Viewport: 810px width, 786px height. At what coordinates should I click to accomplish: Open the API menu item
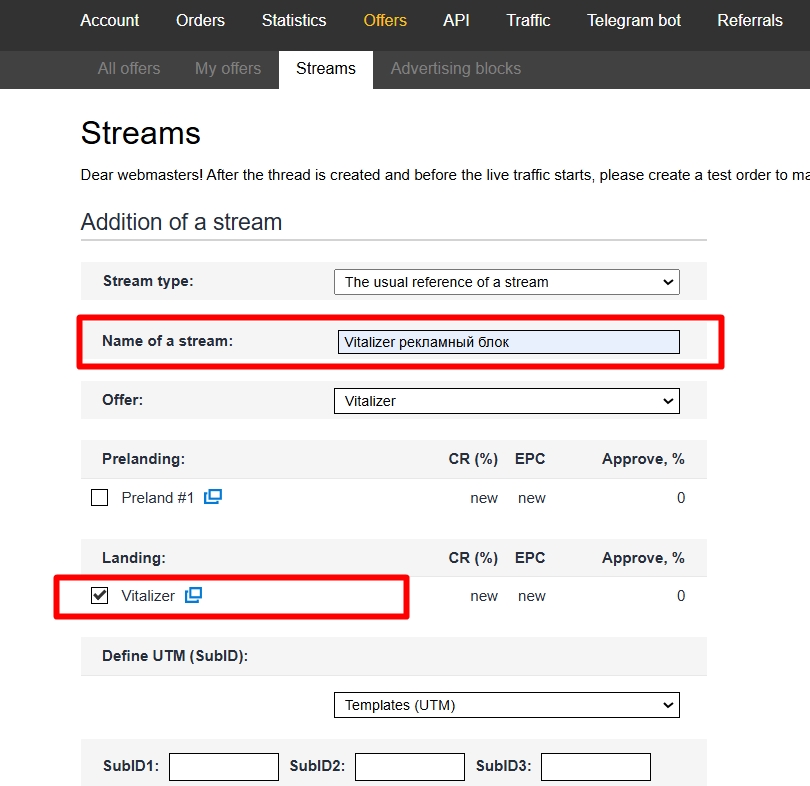coord(456,21)
